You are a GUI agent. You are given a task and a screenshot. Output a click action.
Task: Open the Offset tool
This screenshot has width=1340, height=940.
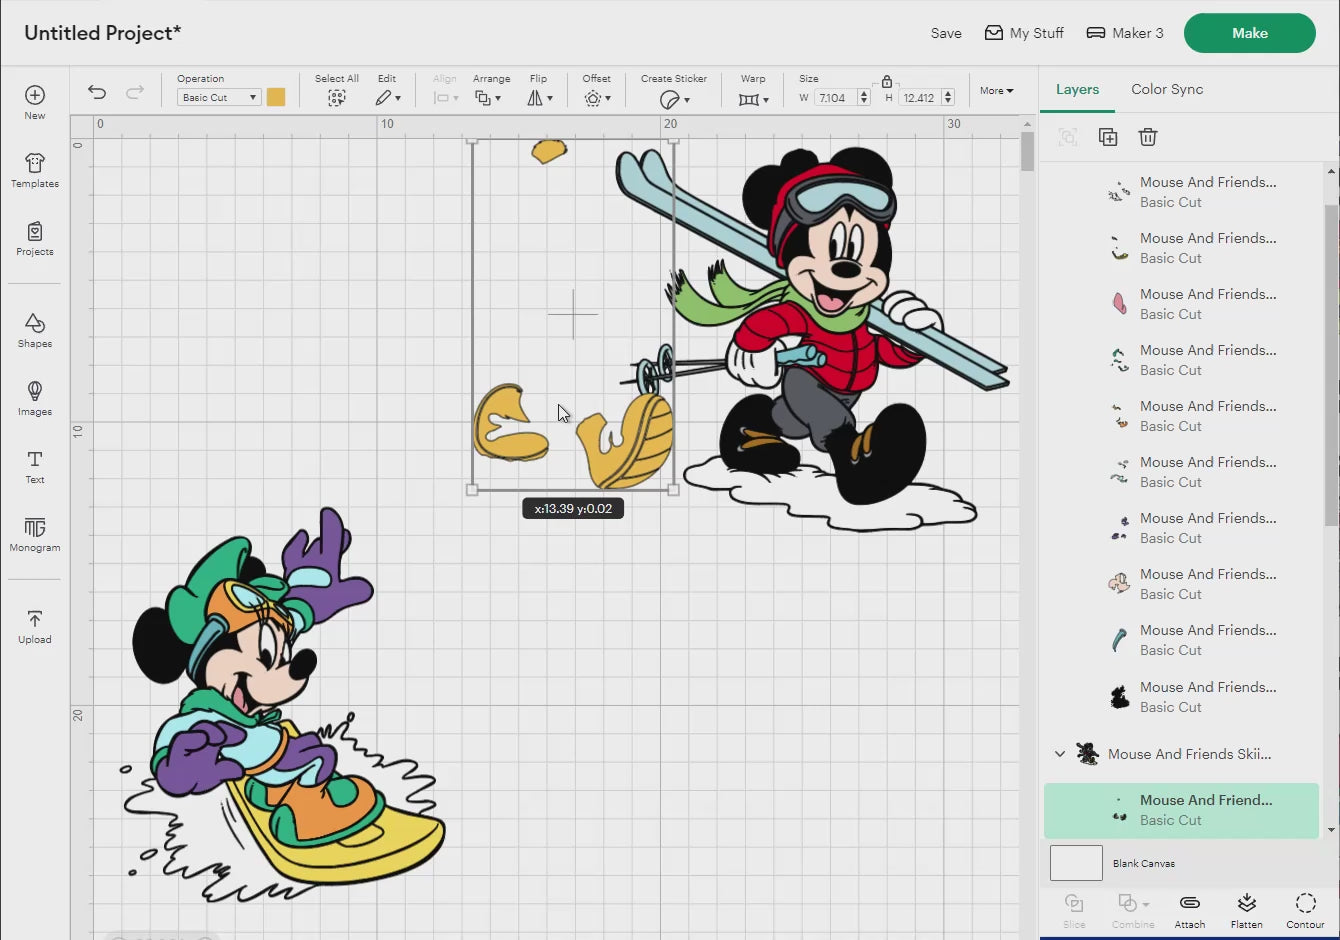(x=597, y=98)
